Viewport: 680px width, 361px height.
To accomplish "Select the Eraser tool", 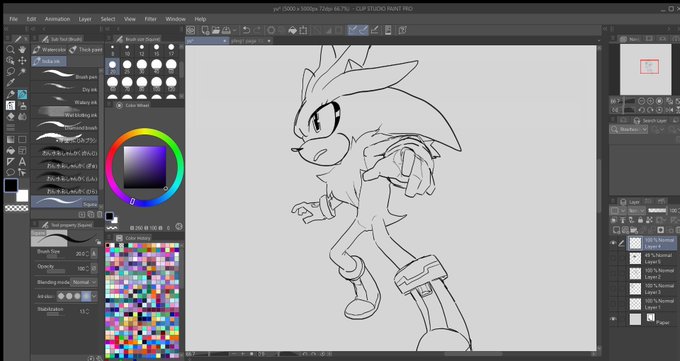I will coord(10,117).
